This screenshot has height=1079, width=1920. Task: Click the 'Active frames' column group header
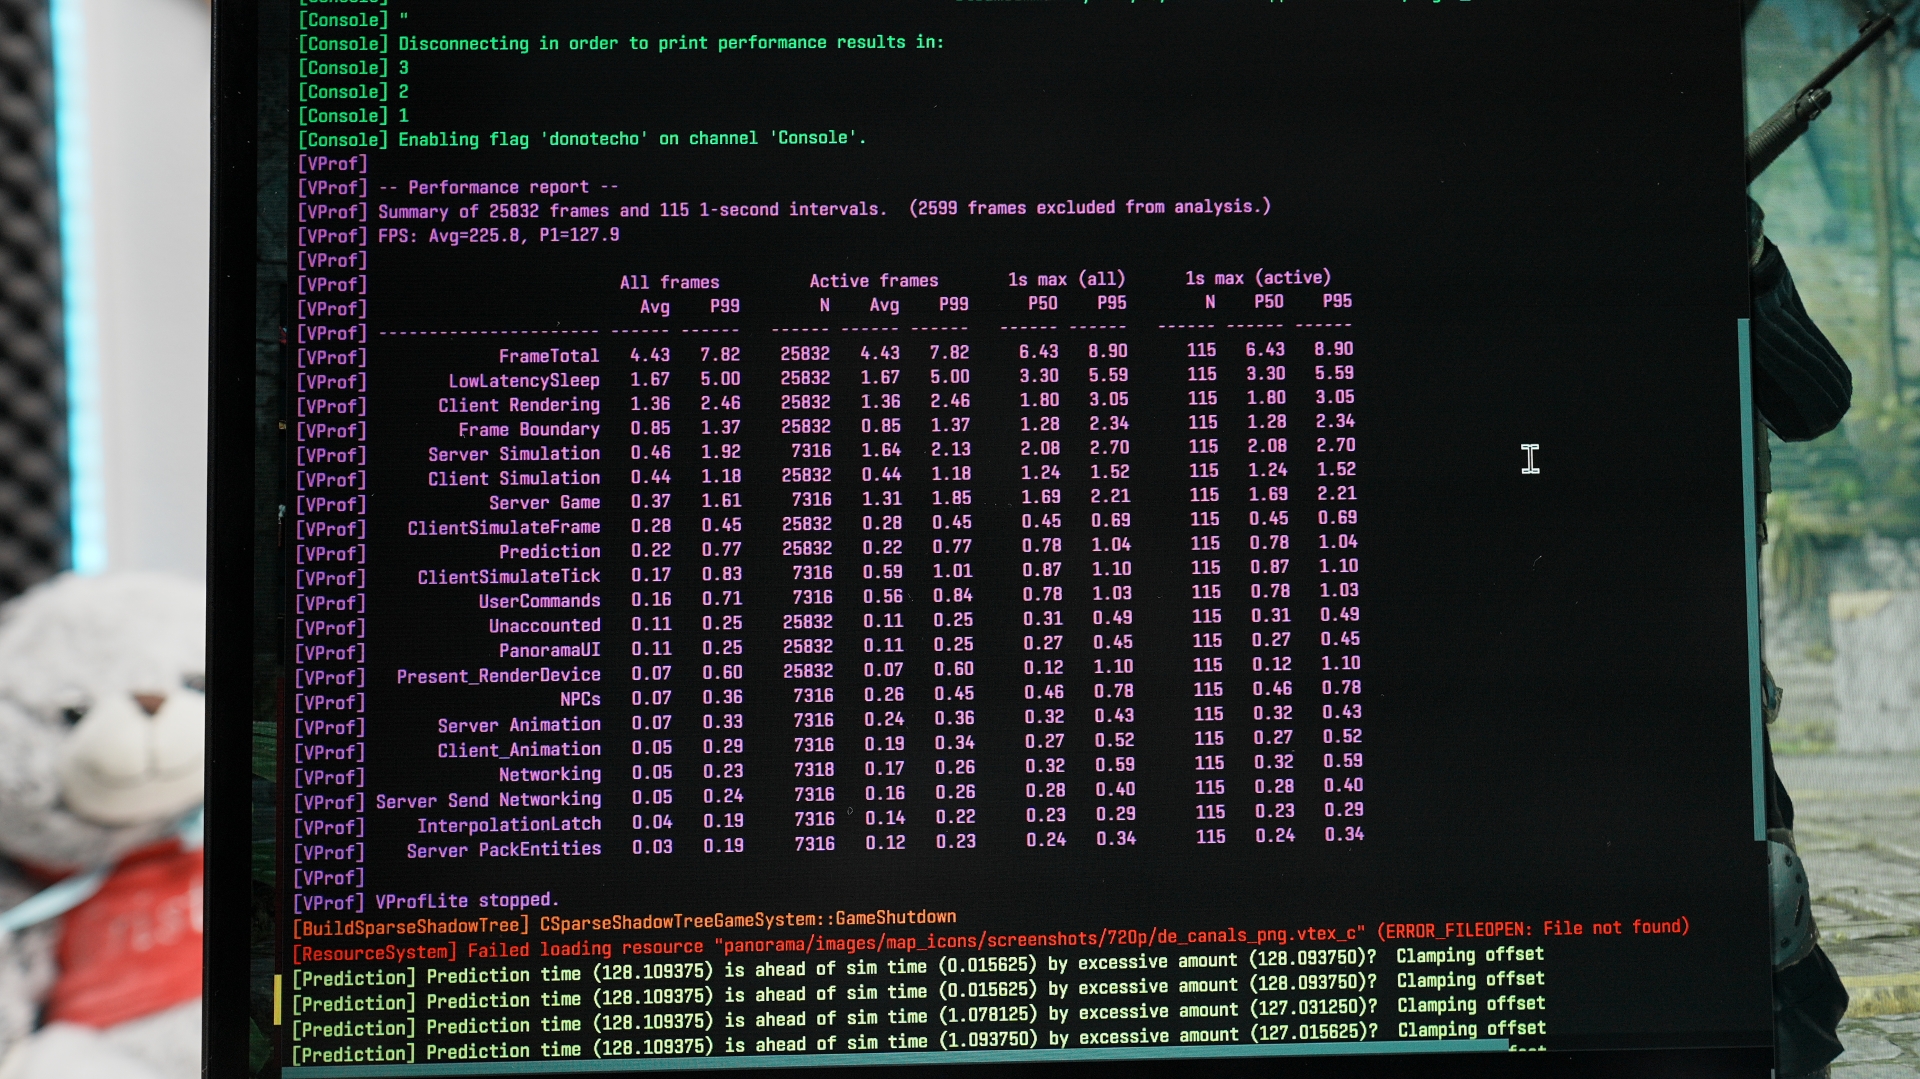click(x=873, y=281)
